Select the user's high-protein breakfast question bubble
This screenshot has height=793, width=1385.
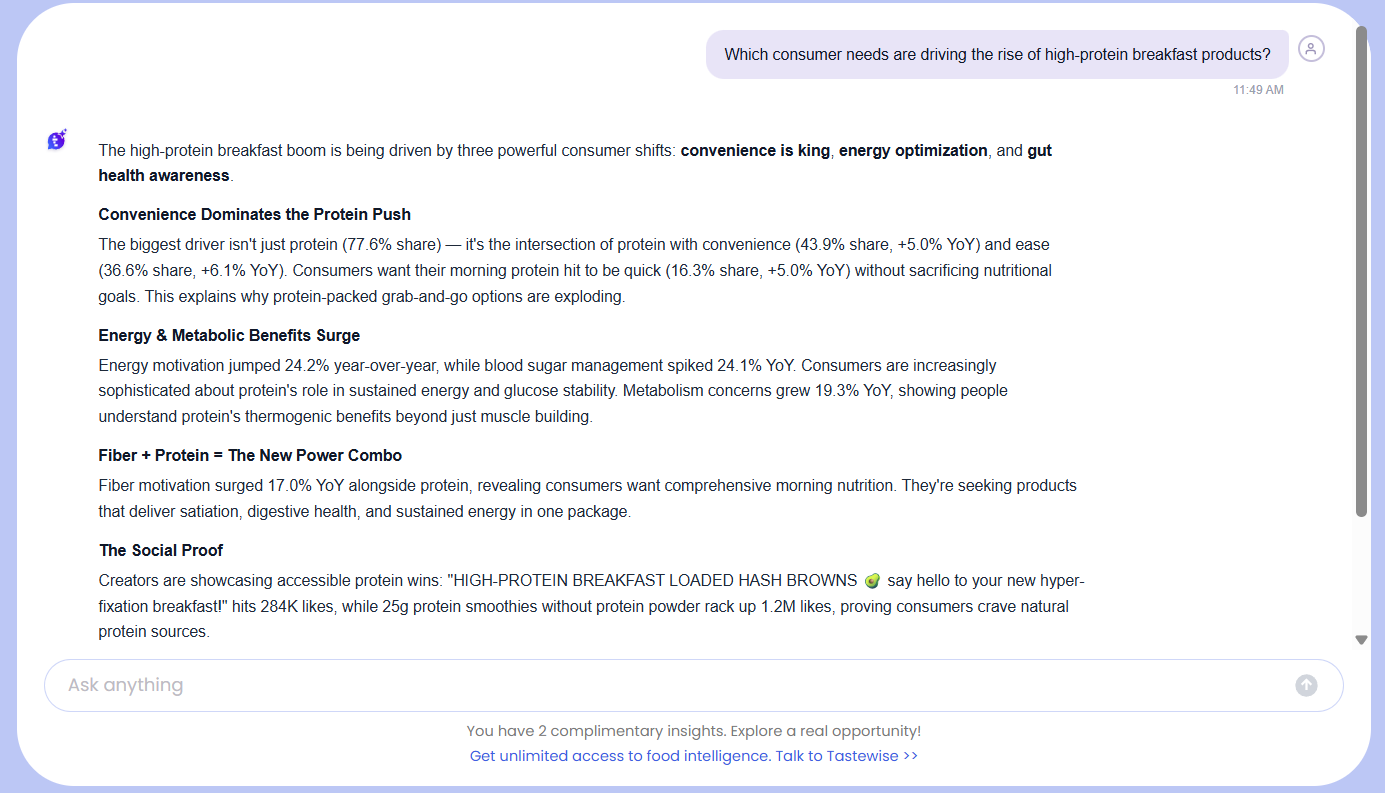[996, 55]
